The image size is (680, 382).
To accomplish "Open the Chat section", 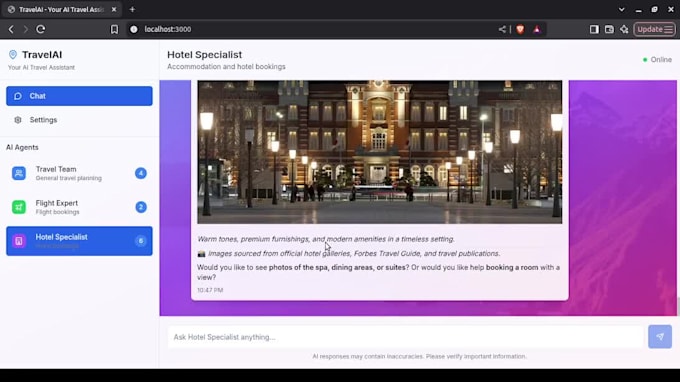I will click(79, 96).
